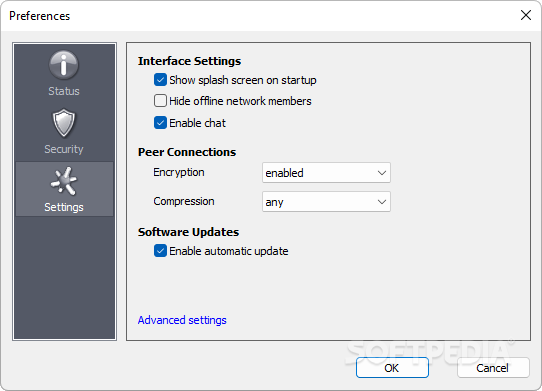The height and width of the screenshot is (391, 542).
Task: Toggle the Enable chat checkbox
Action: point(160,123)
